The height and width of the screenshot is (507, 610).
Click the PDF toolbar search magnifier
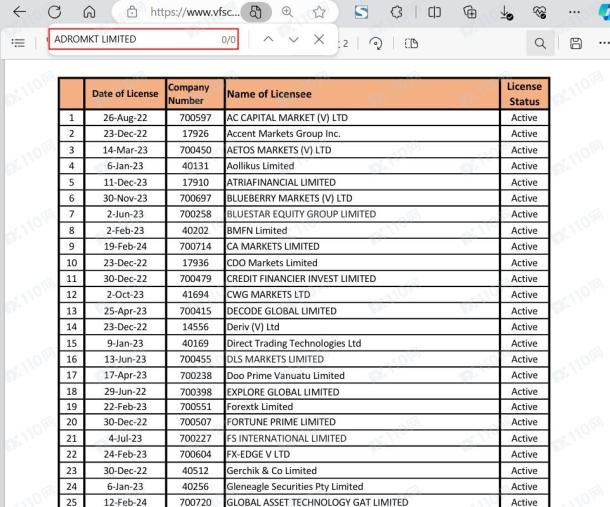coord(540,43)
